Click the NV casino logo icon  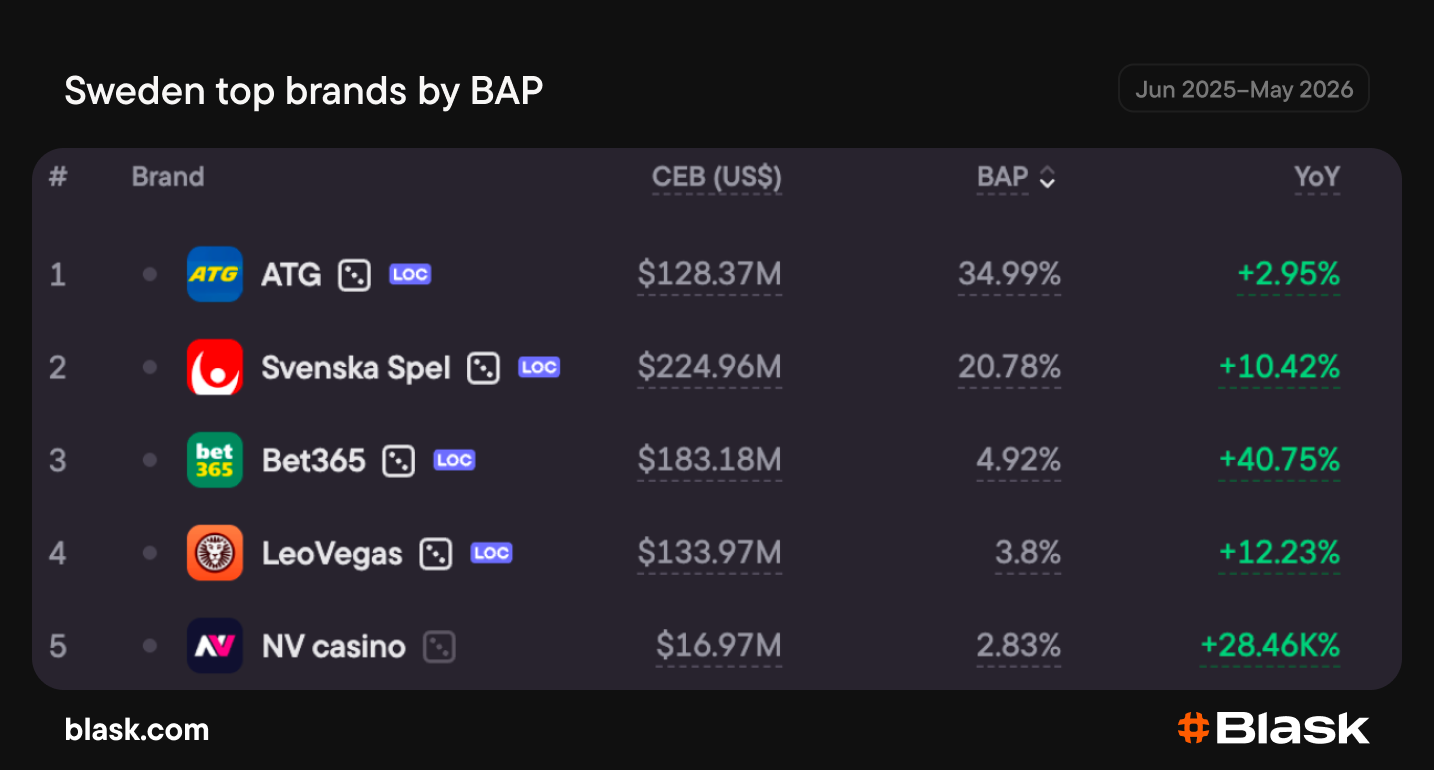[x=215, y=646]
